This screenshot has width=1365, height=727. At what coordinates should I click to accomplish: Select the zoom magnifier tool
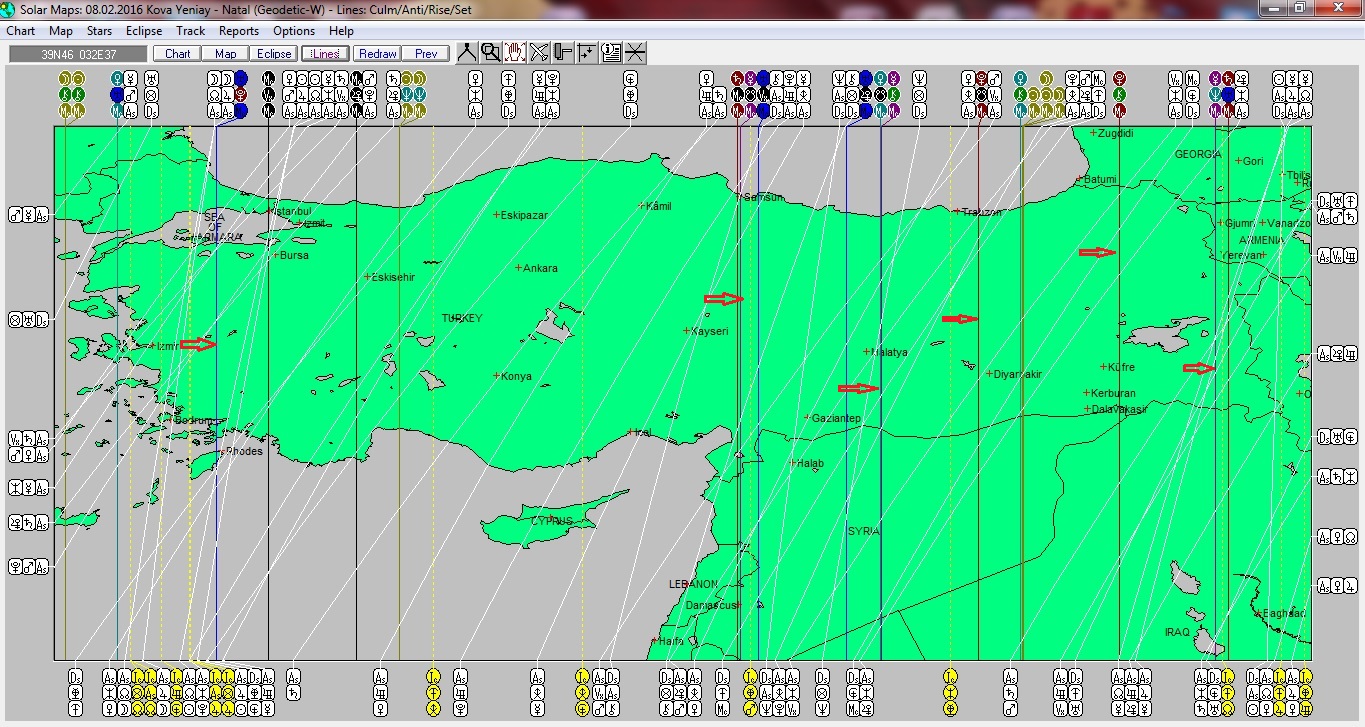491,53
